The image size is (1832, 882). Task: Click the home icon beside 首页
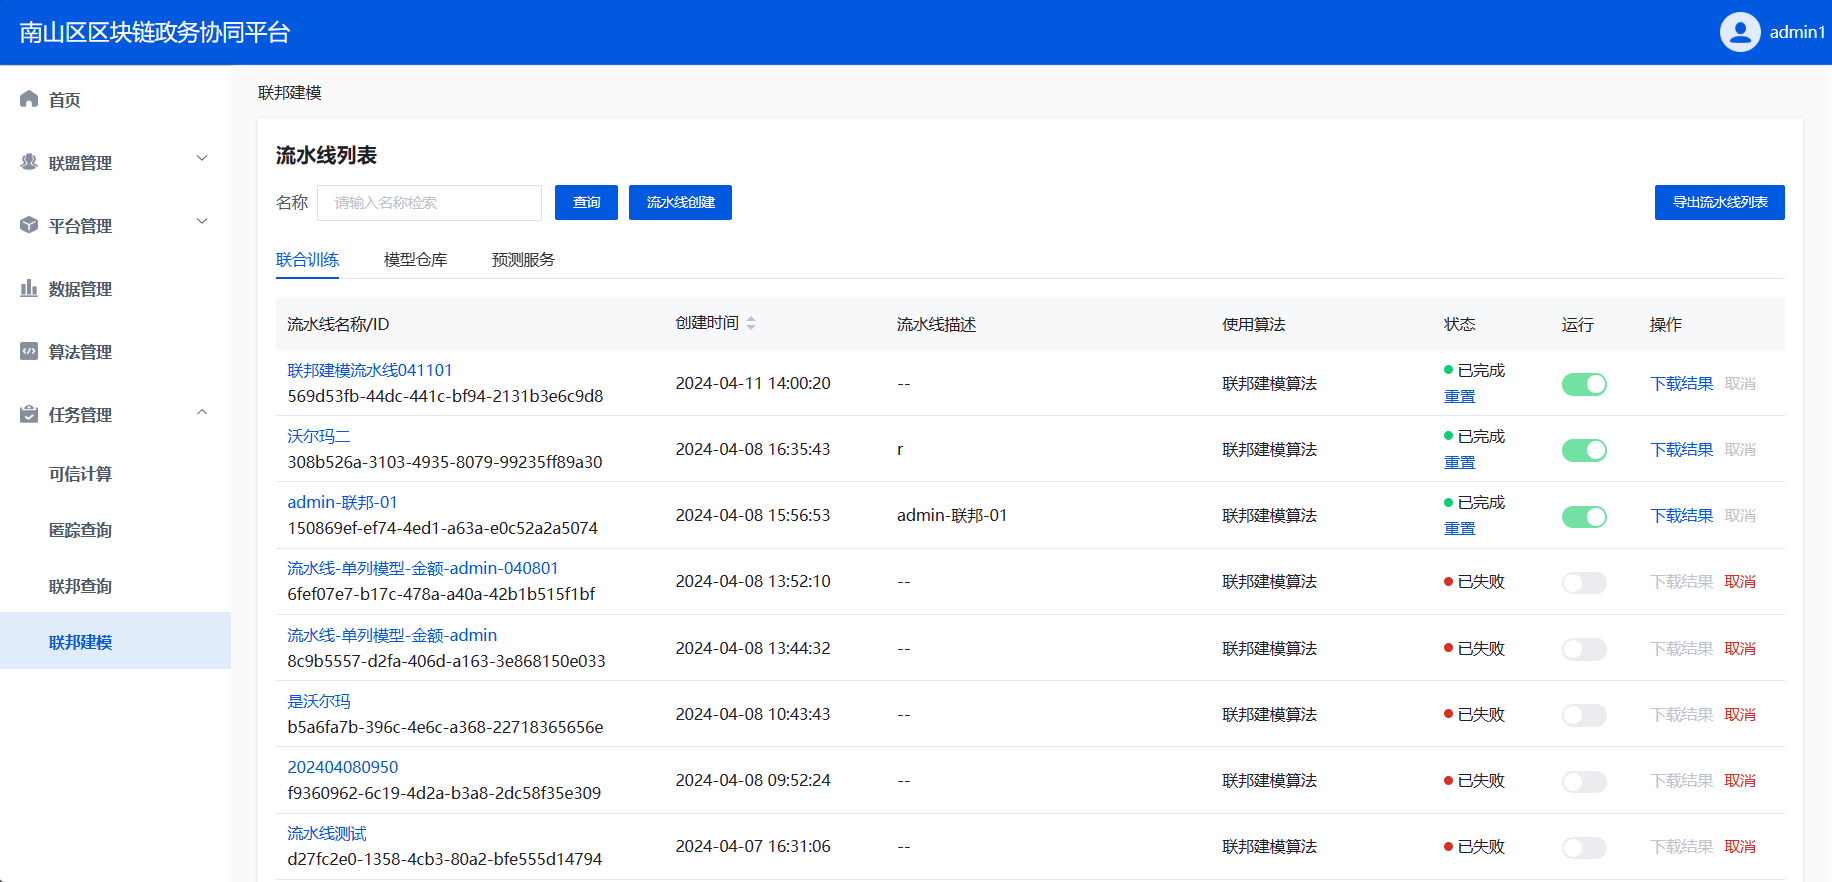click(x=29, y=99)
